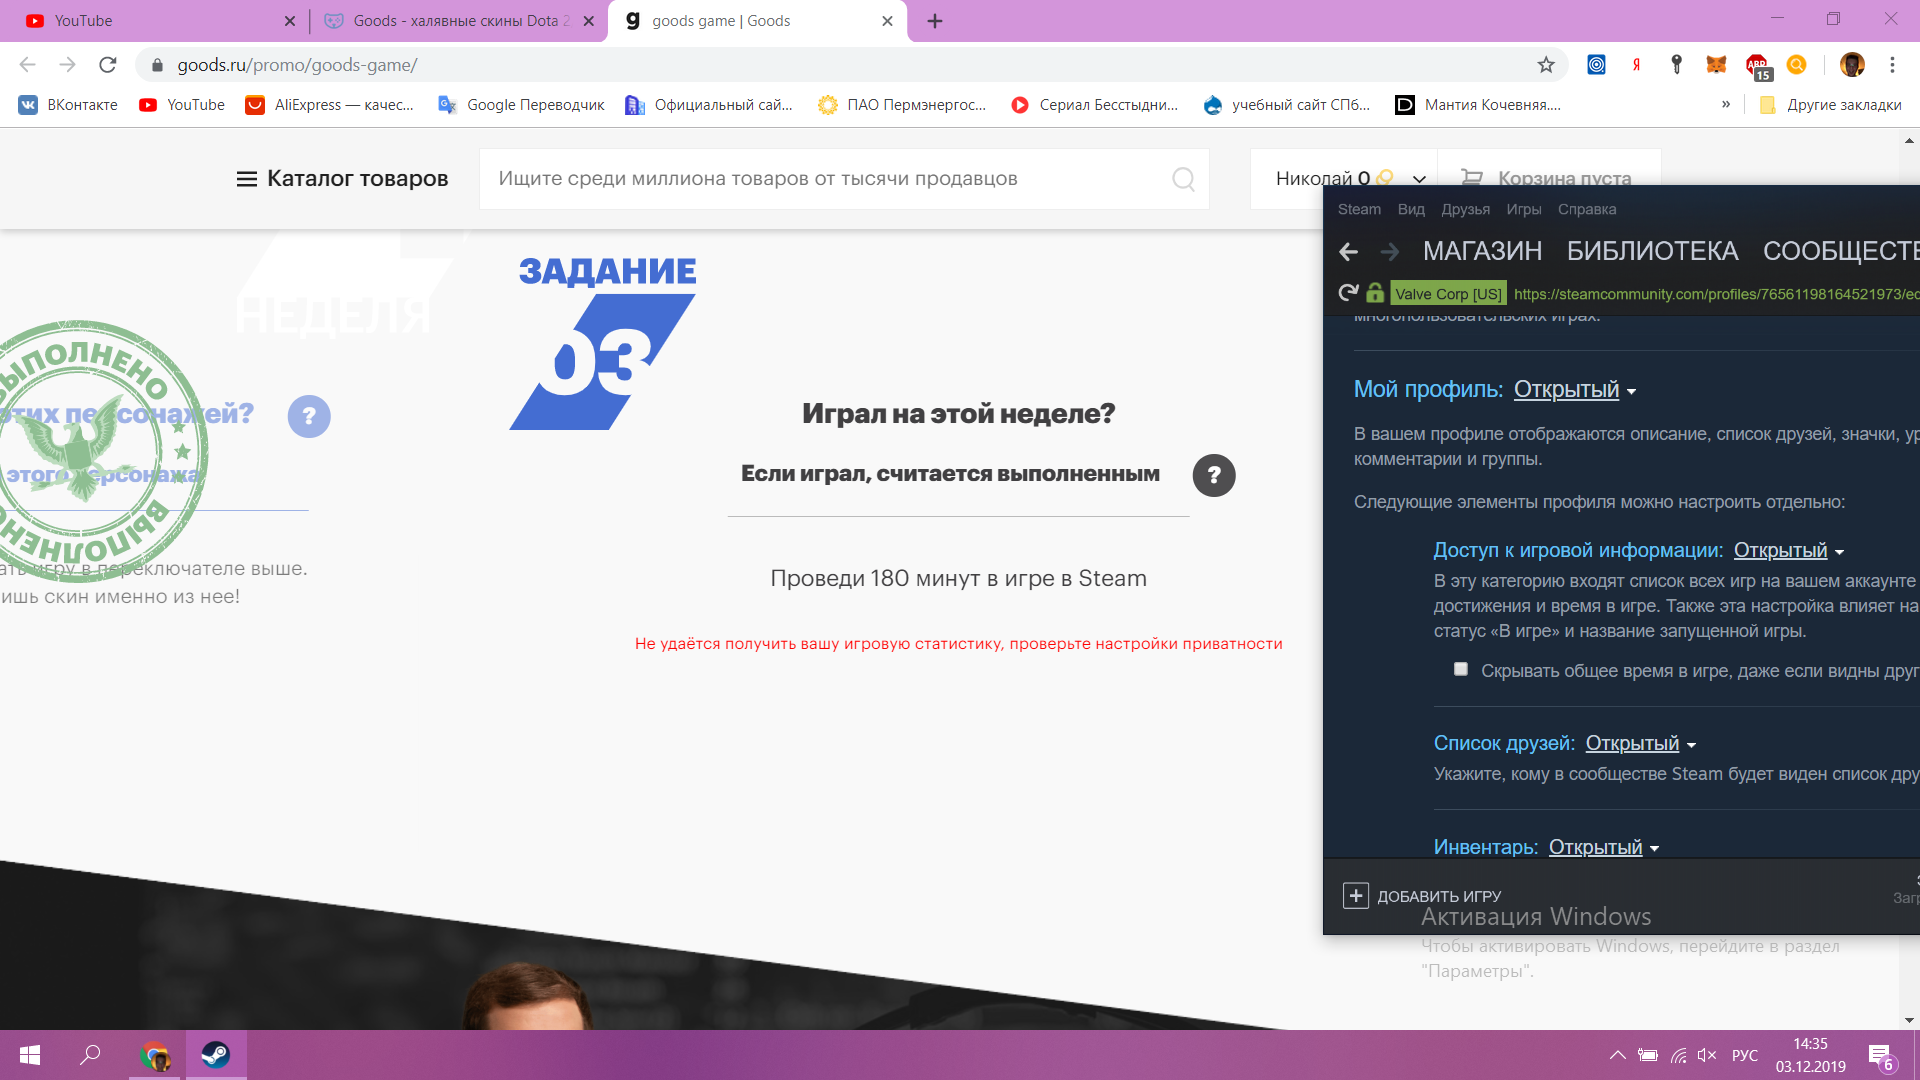Image resolution: width=1920 pixels, height=1080 pixels.
Task: Open the Друзья menu in Steam
Action: pos(1465,209)
